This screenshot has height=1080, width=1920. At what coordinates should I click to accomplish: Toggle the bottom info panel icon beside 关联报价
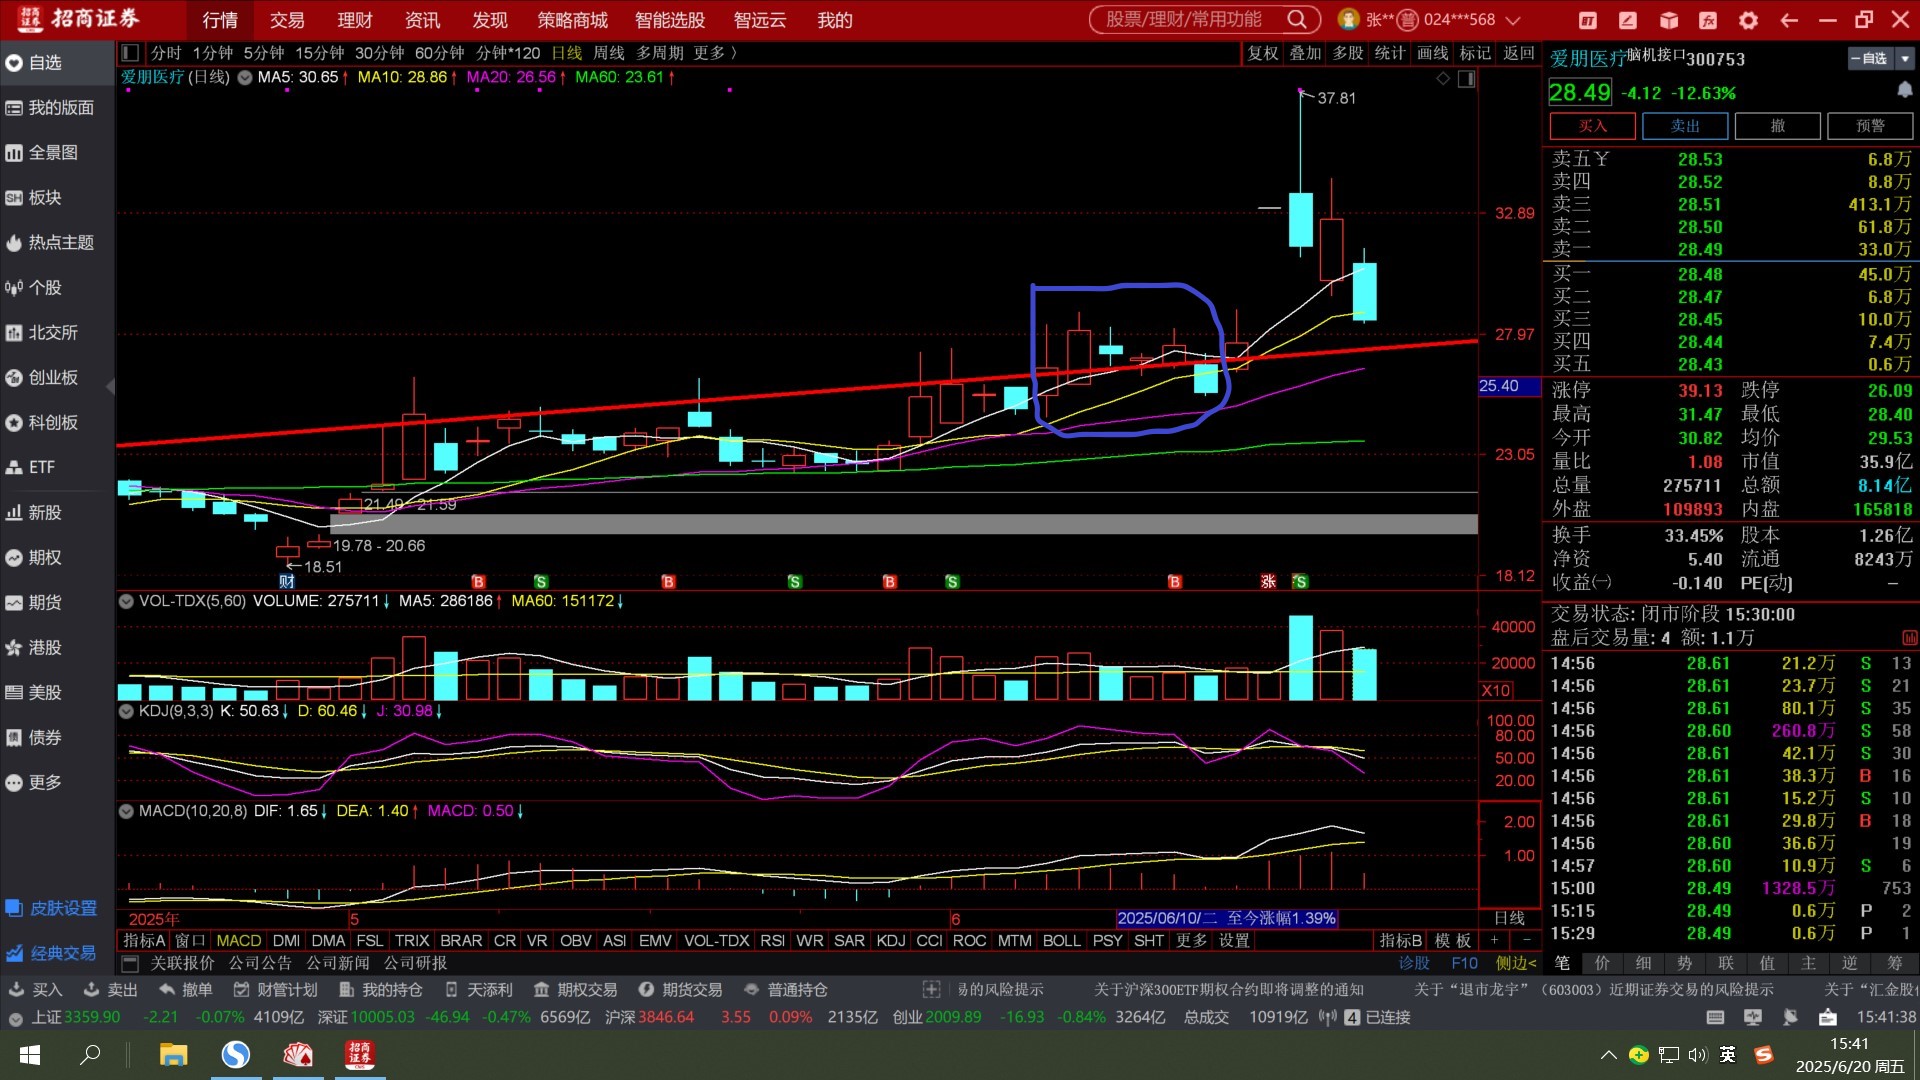[x=129, y=964]
